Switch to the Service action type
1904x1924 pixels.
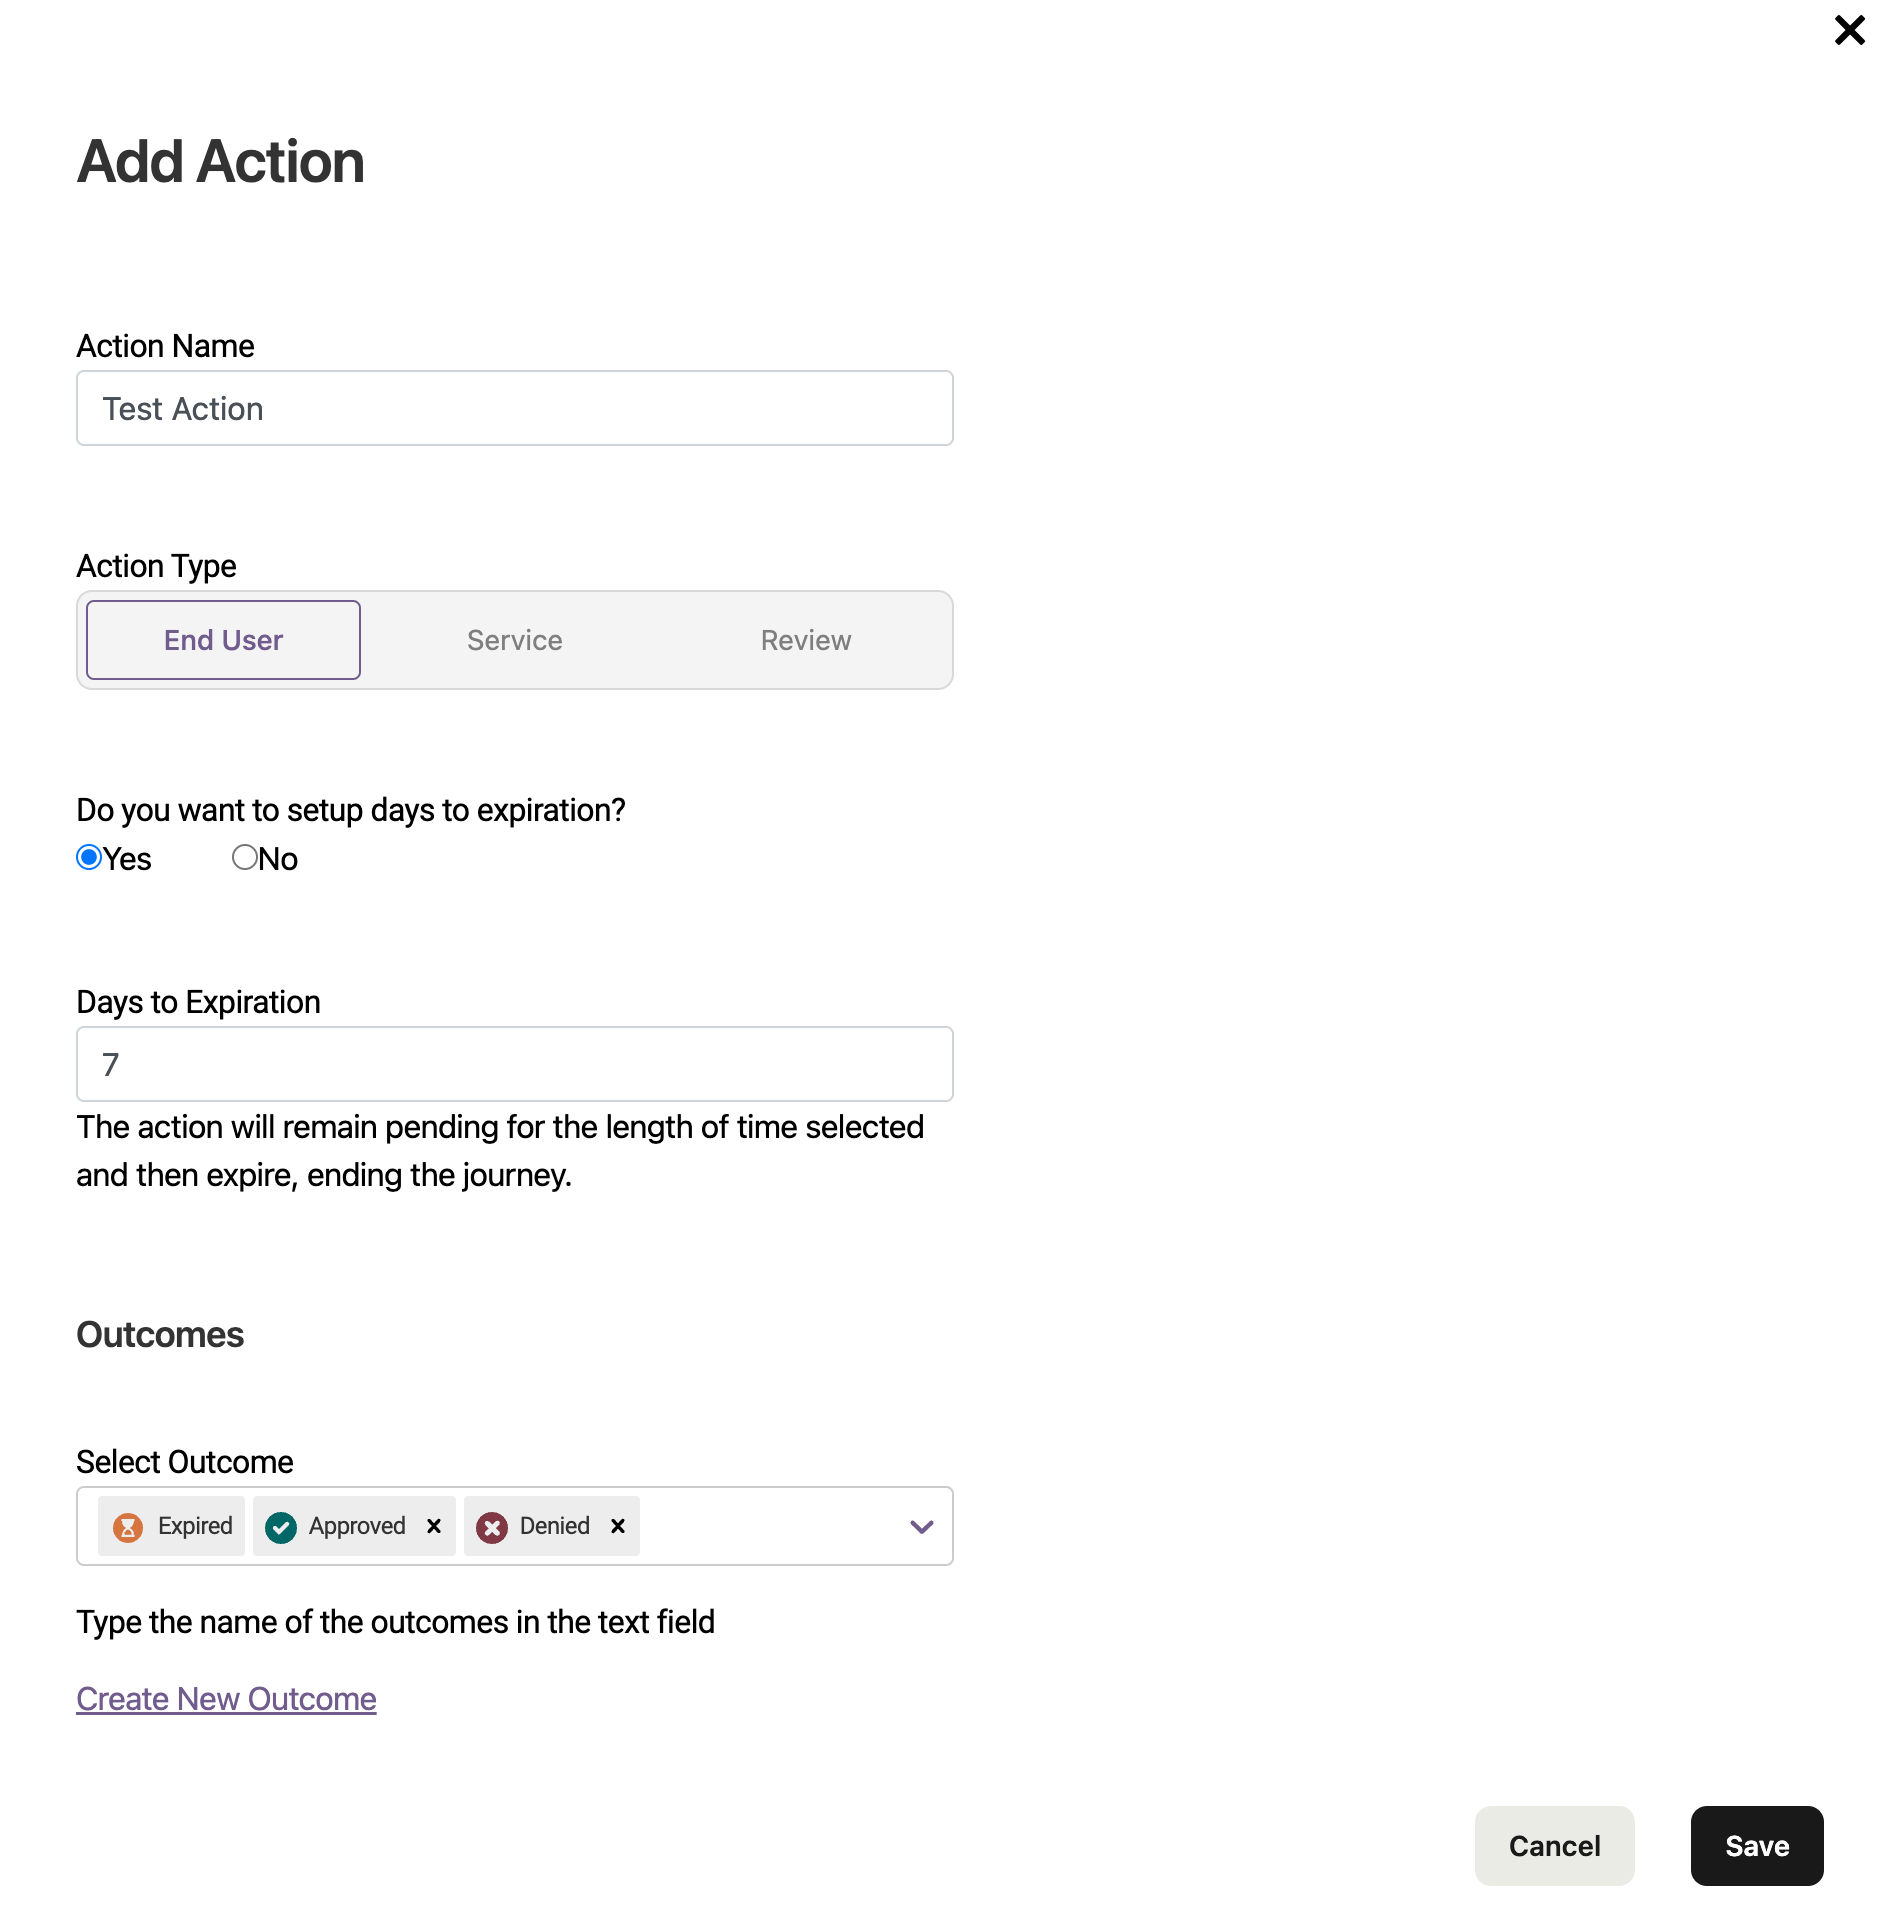click(514, 640)
